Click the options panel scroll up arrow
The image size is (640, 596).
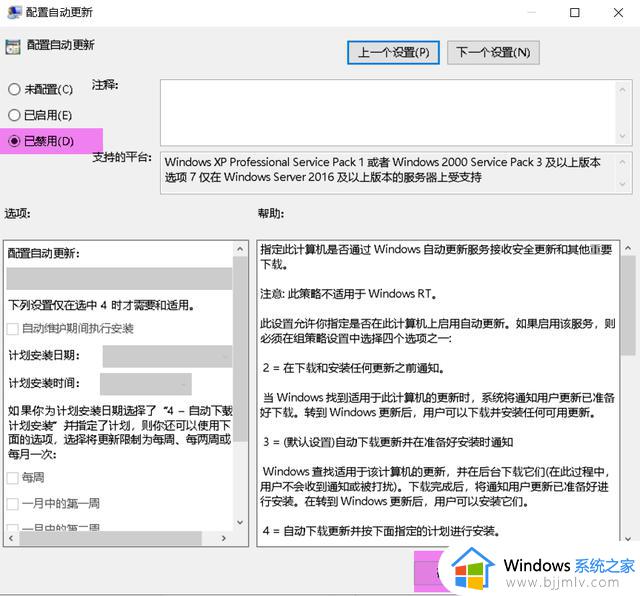click(x=240, y=249)
